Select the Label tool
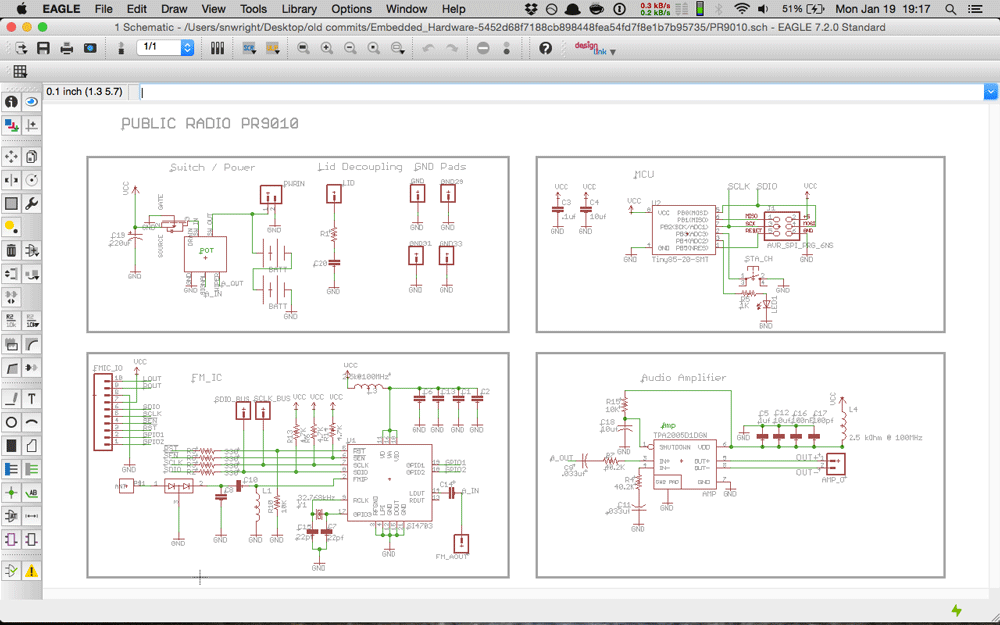1000x625 pixels. click(31, 492)
